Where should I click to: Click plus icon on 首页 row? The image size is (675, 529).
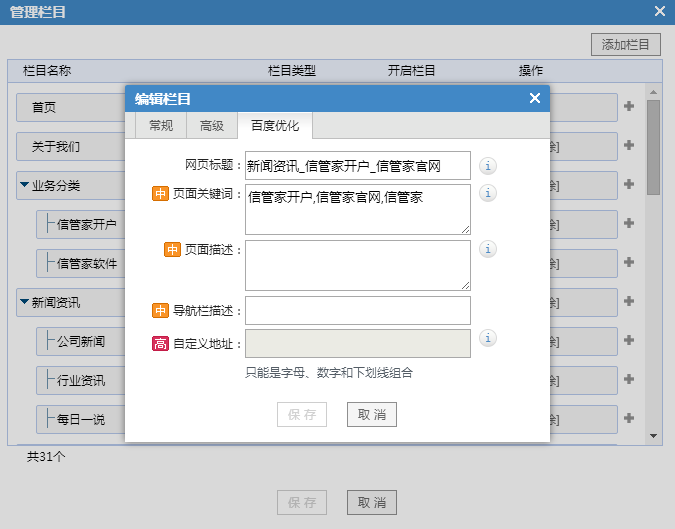[629, 107]
